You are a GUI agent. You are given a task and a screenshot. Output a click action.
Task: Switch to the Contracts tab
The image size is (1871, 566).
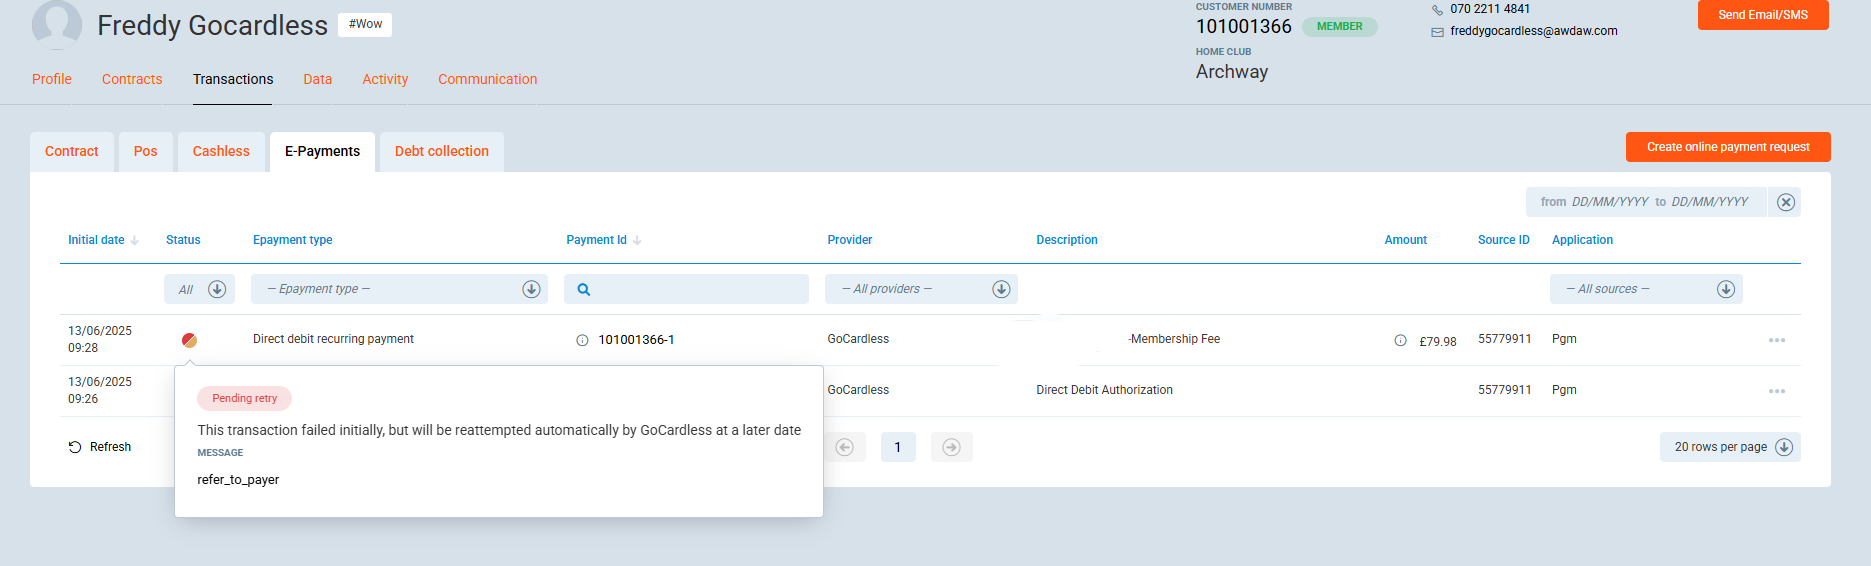pos(132,79)
